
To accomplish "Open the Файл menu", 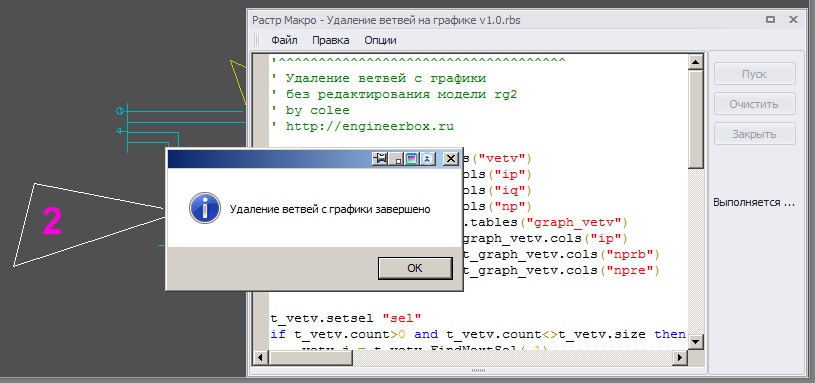I will (284, 40).
